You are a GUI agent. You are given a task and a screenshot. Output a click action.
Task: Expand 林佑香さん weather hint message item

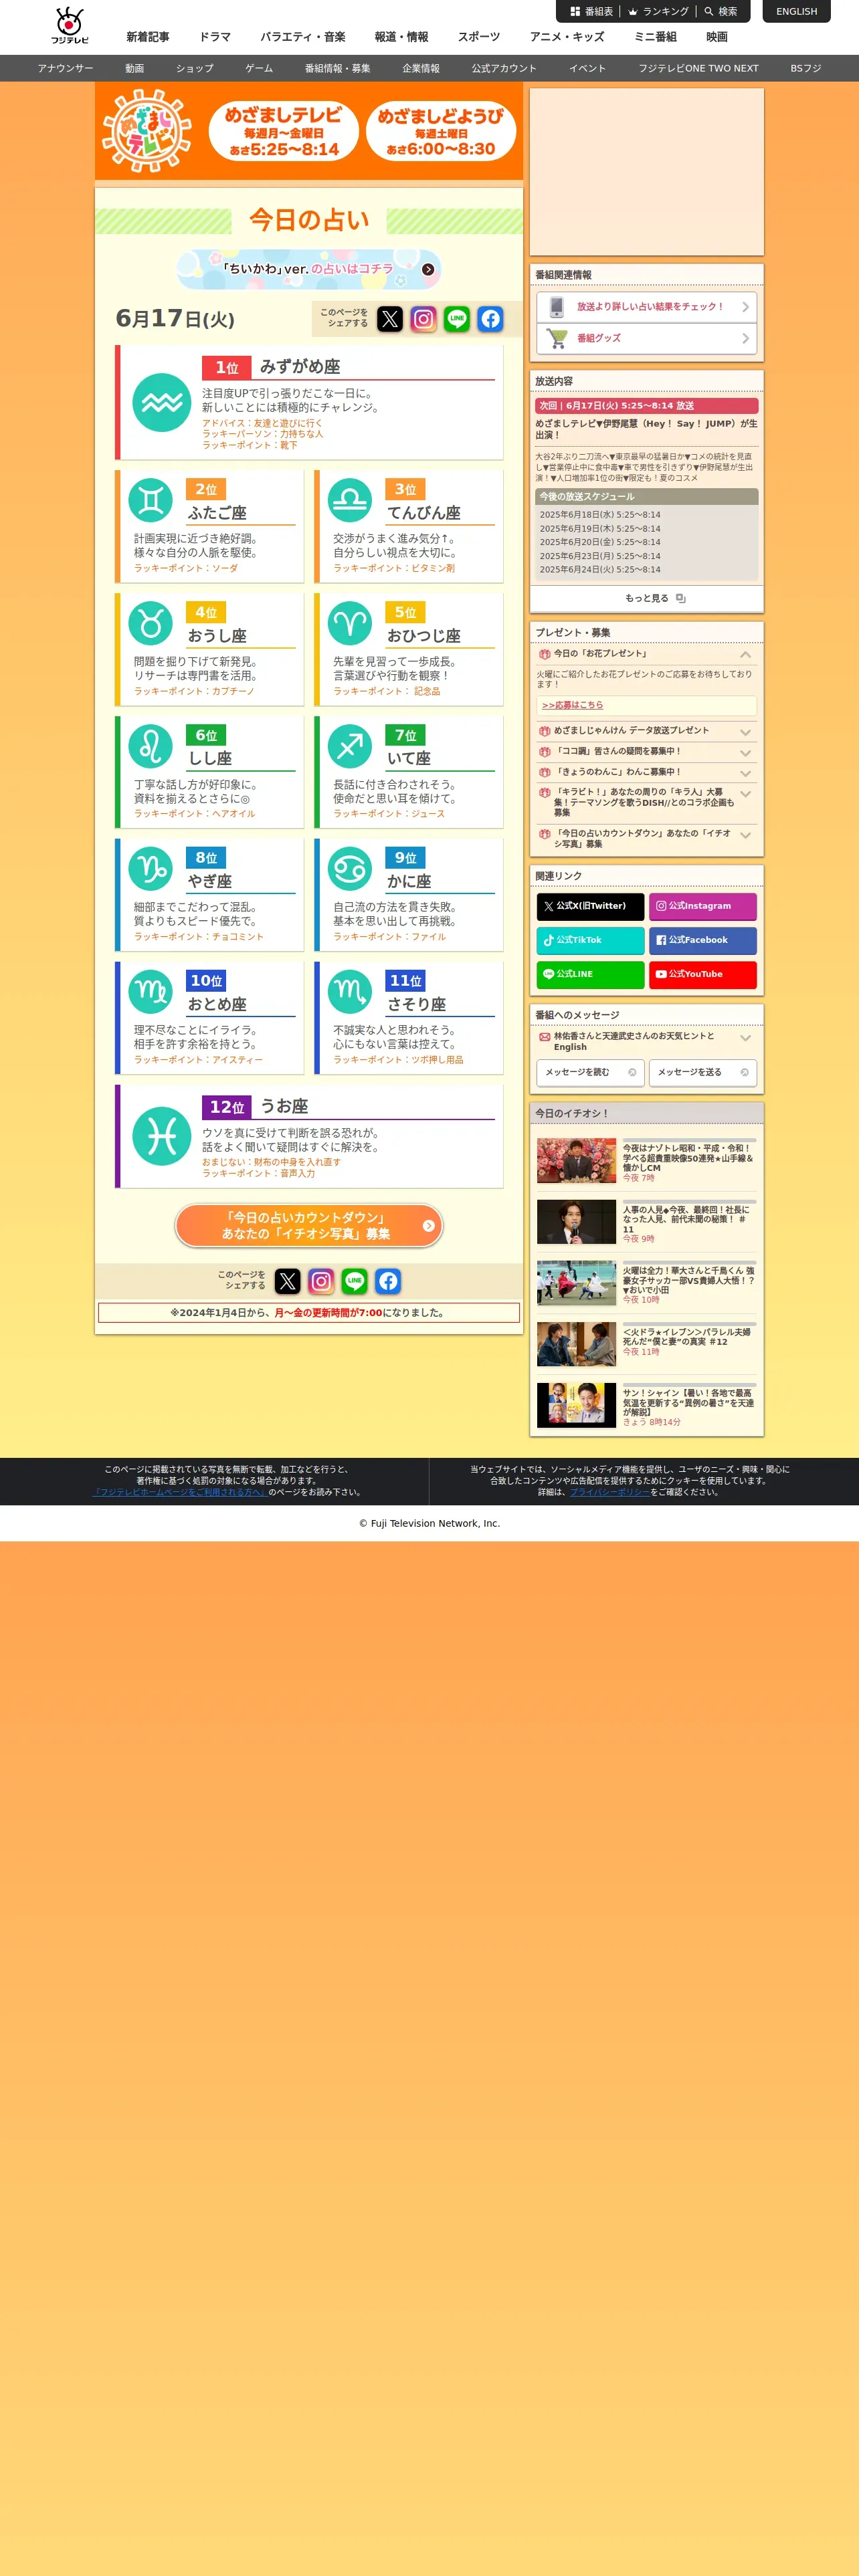pos(745,1038)
